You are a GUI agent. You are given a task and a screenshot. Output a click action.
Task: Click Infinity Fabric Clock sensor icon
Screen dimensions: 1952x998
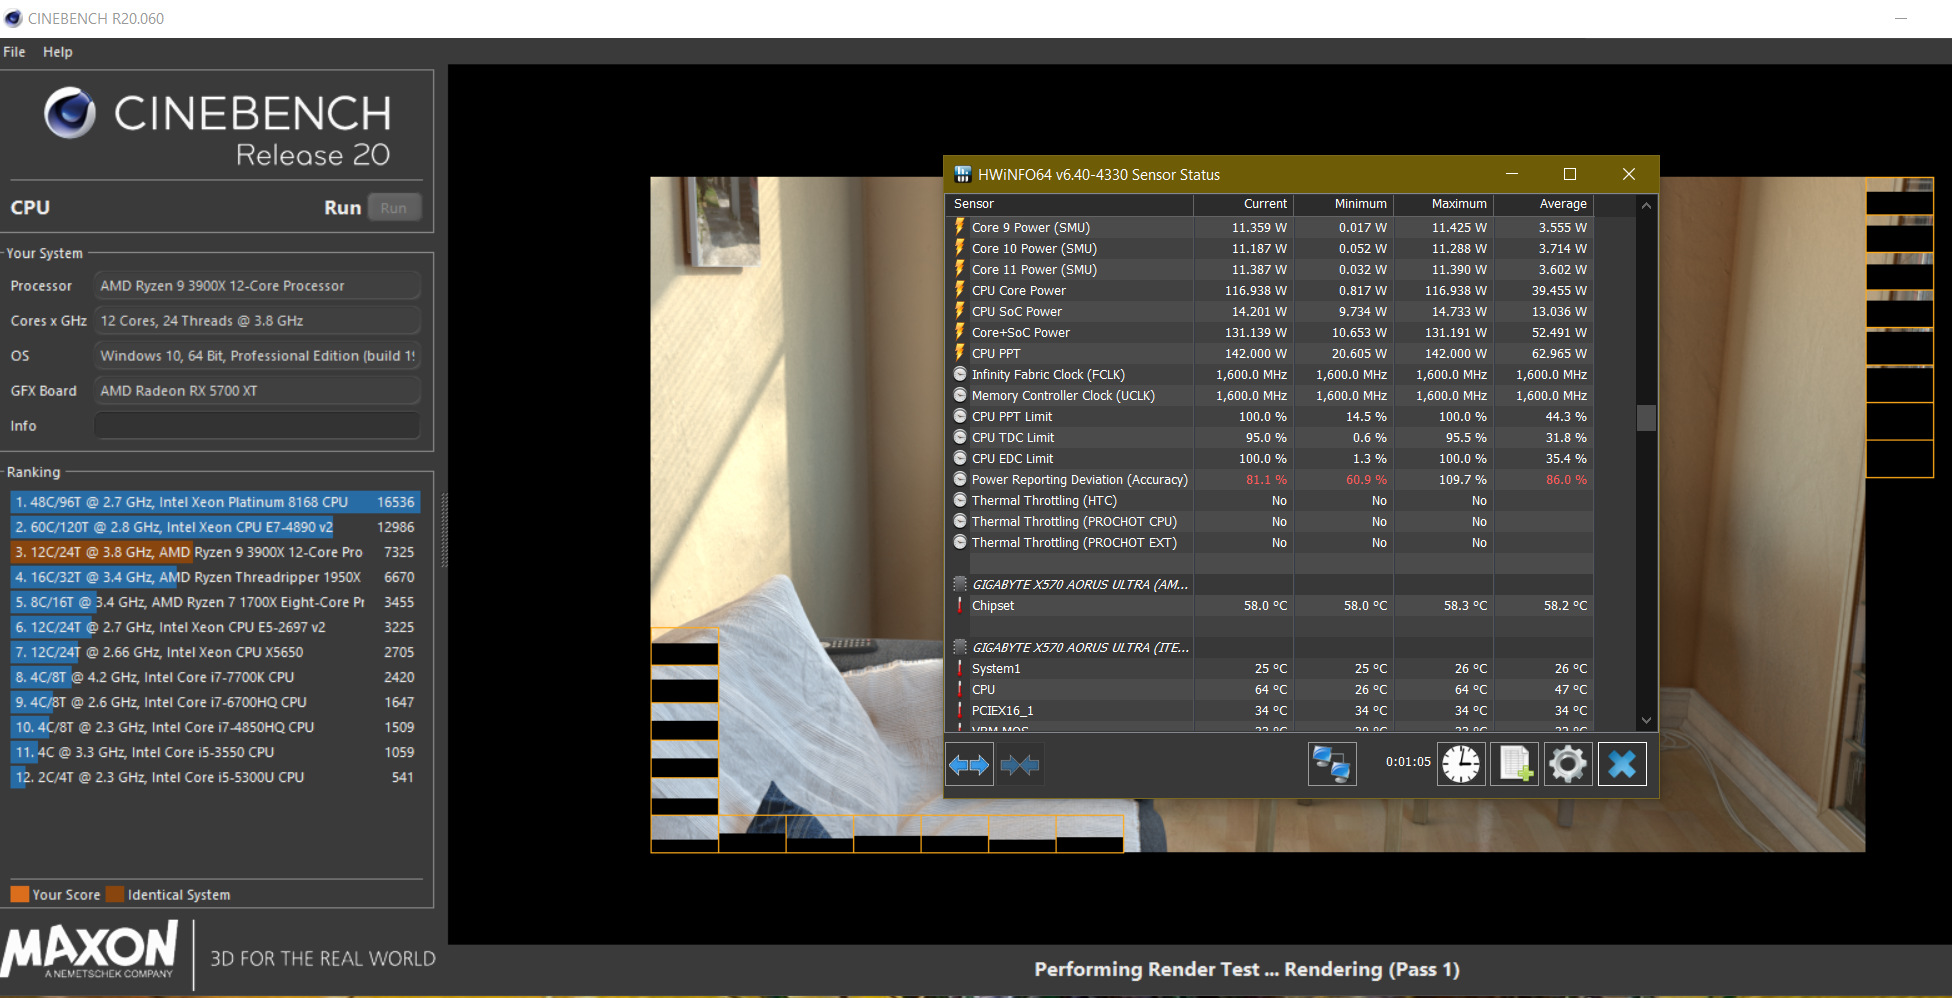point(960,374)
